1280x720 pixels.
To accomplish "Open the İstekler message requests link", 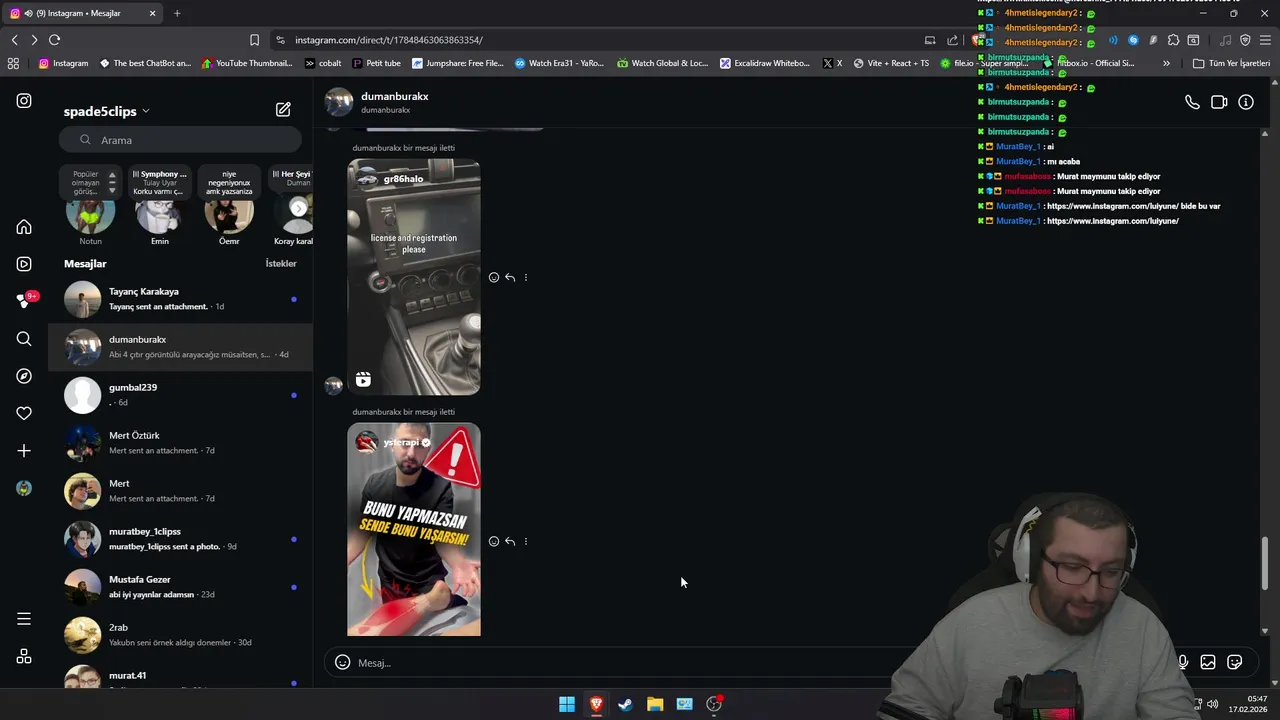I will point(281,264).
